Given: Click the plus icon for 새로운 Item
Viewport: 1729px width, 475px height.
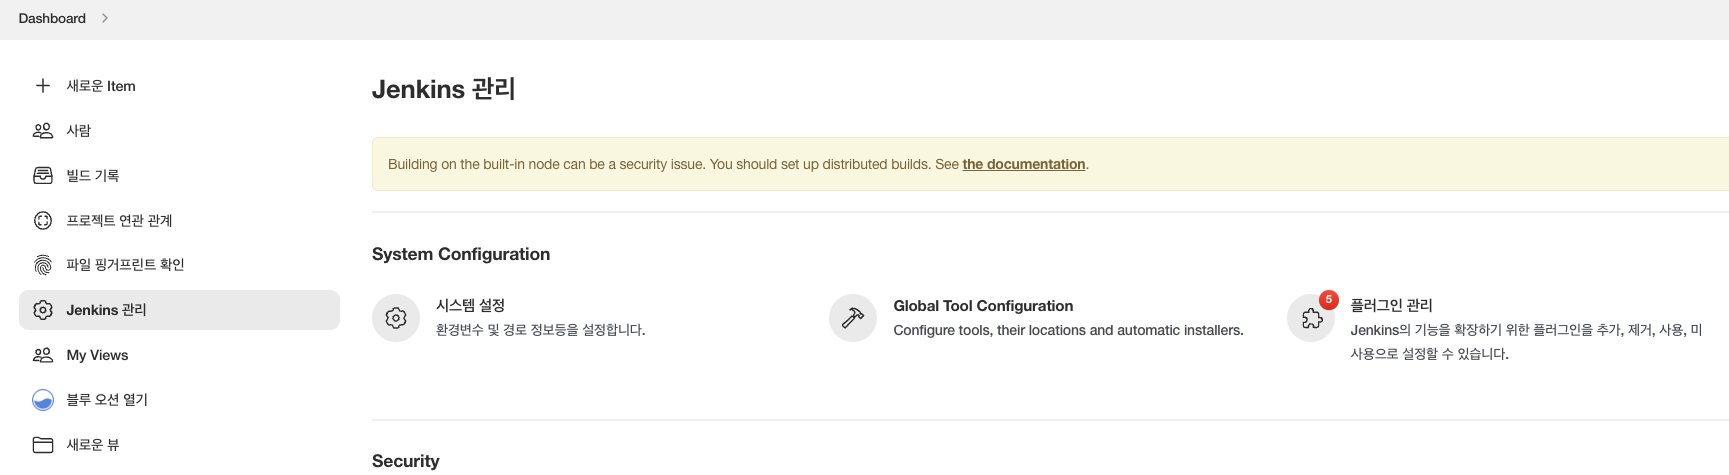Looking at the screenshot, I should click(43, 86).
